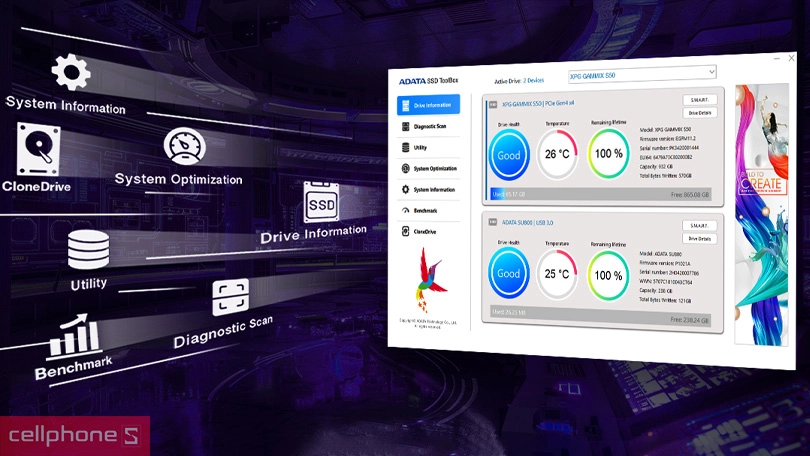This screenshot has height=456, width=810.
Task: Click the 25 °C temperature gauge
Action: [557, 274]
